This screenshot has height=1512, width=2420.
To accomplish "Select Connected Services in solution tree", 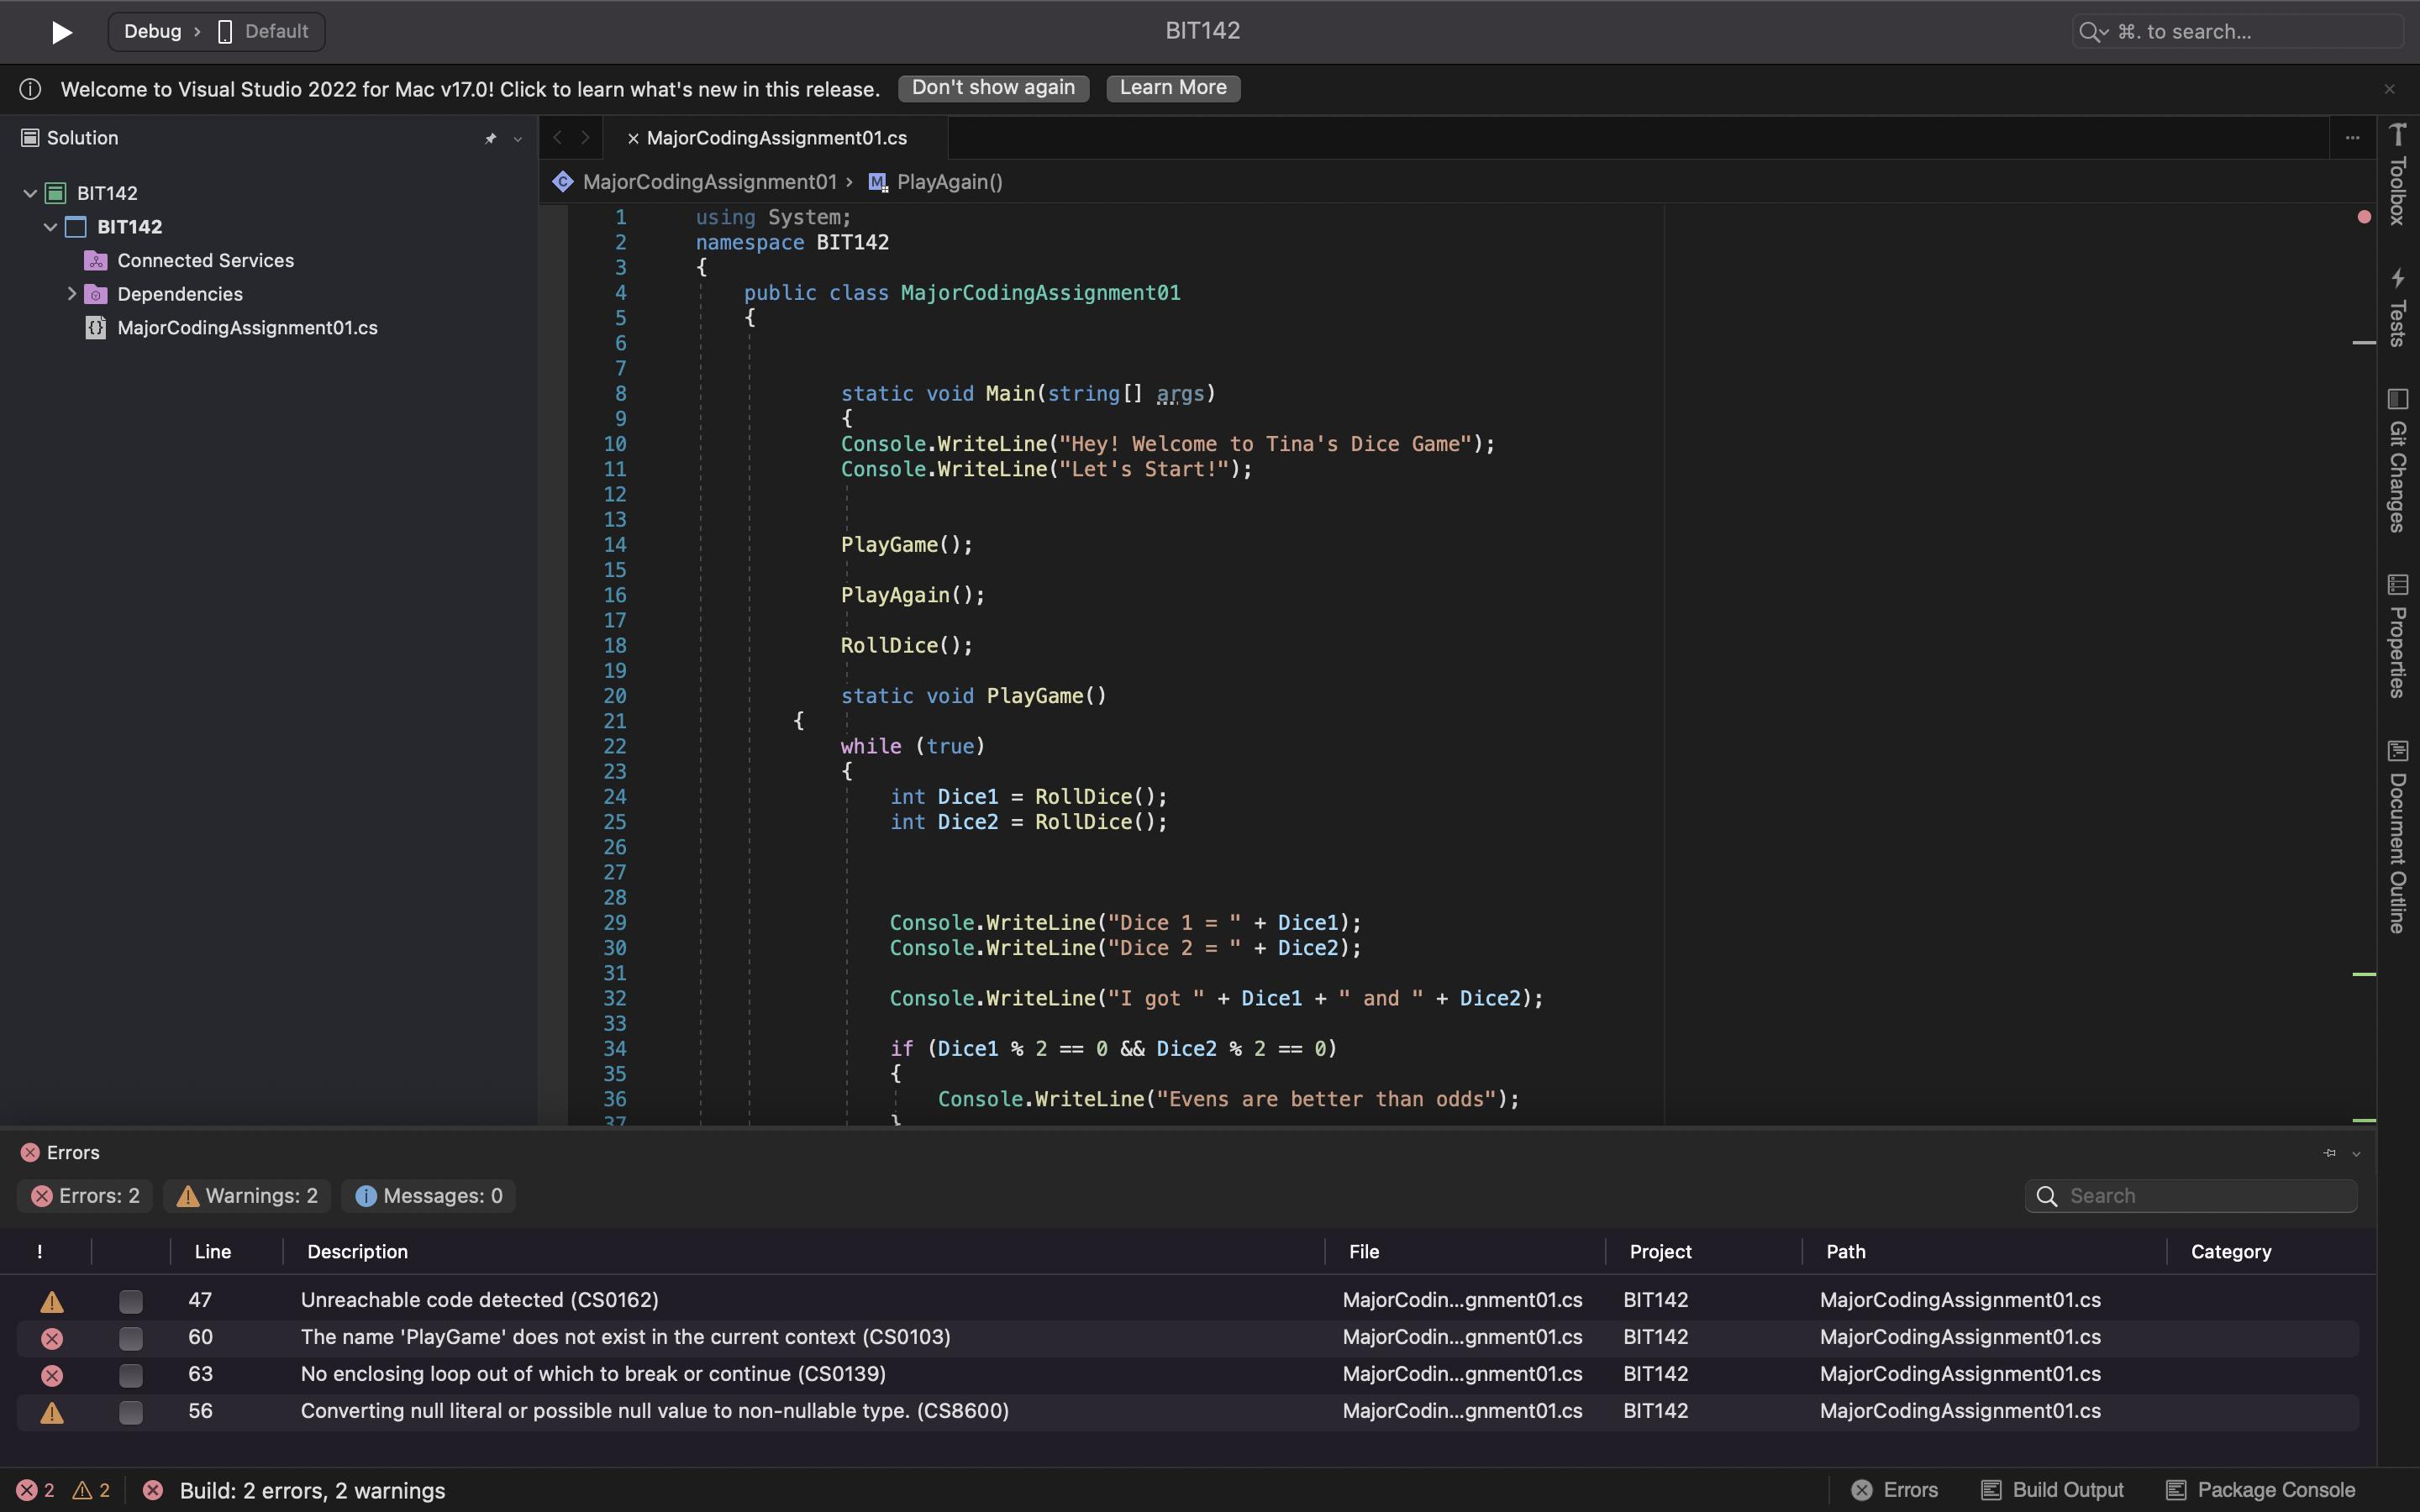I will 205,261.
